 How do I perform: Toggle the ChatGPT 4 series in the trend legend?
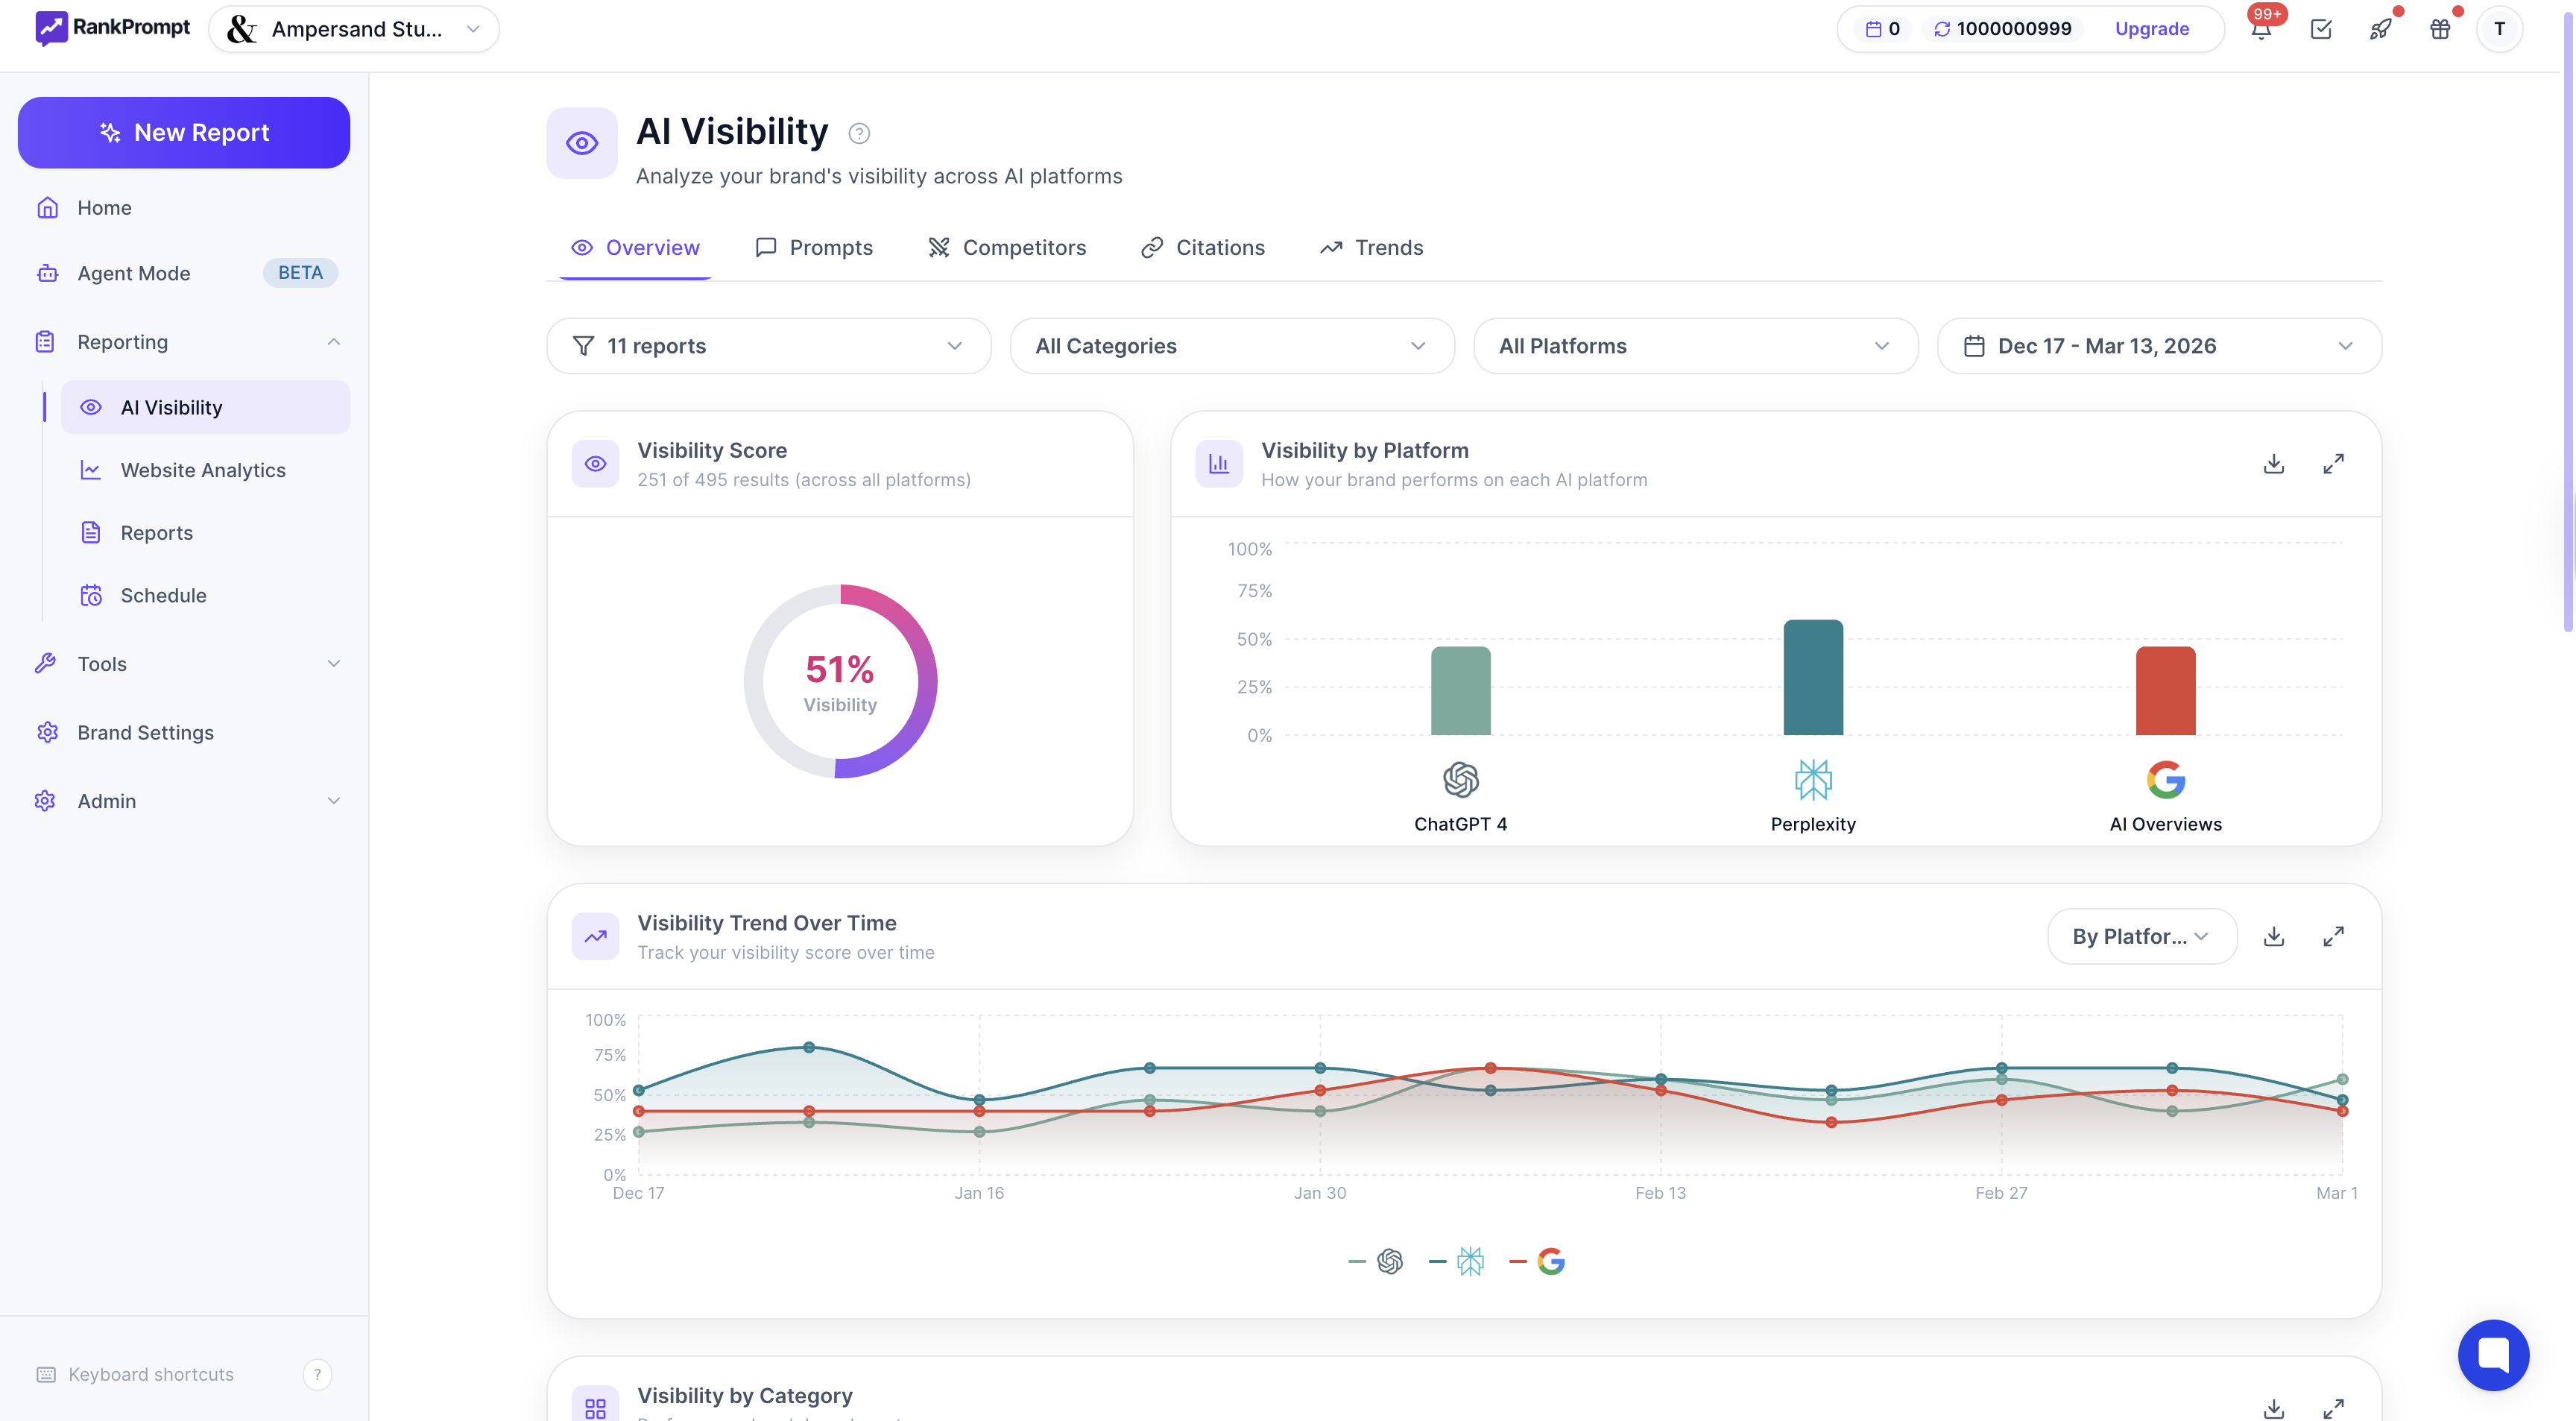pos(1375,1261)
